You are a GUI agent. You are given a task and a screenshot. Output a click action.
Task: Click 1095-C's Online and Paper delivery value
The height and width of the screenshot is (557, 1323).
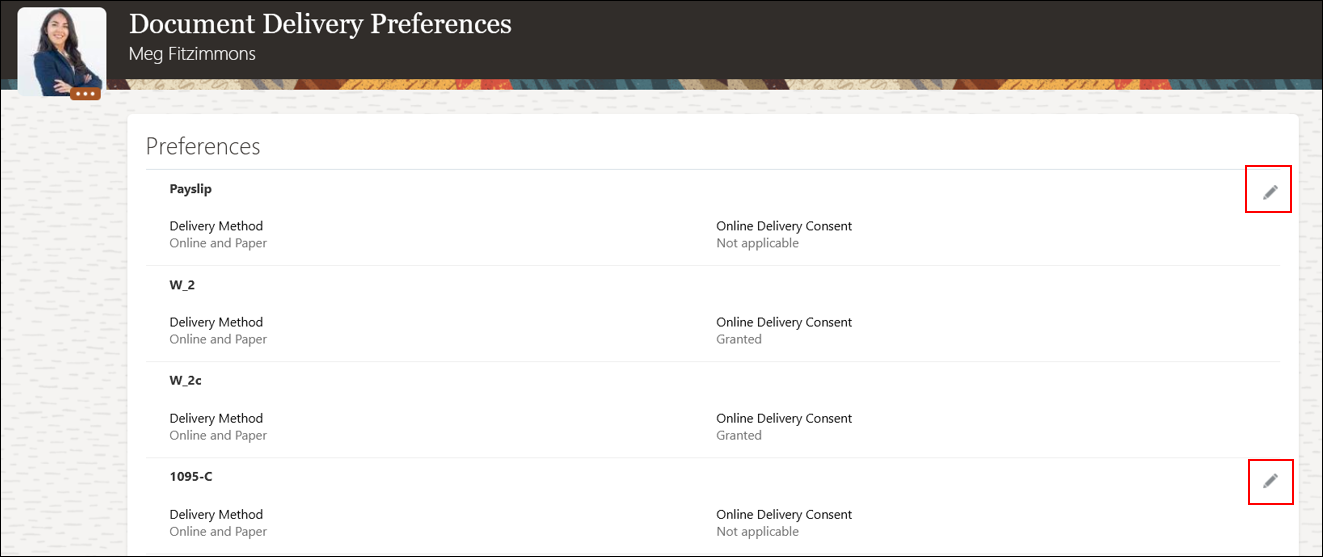(218, 531)
